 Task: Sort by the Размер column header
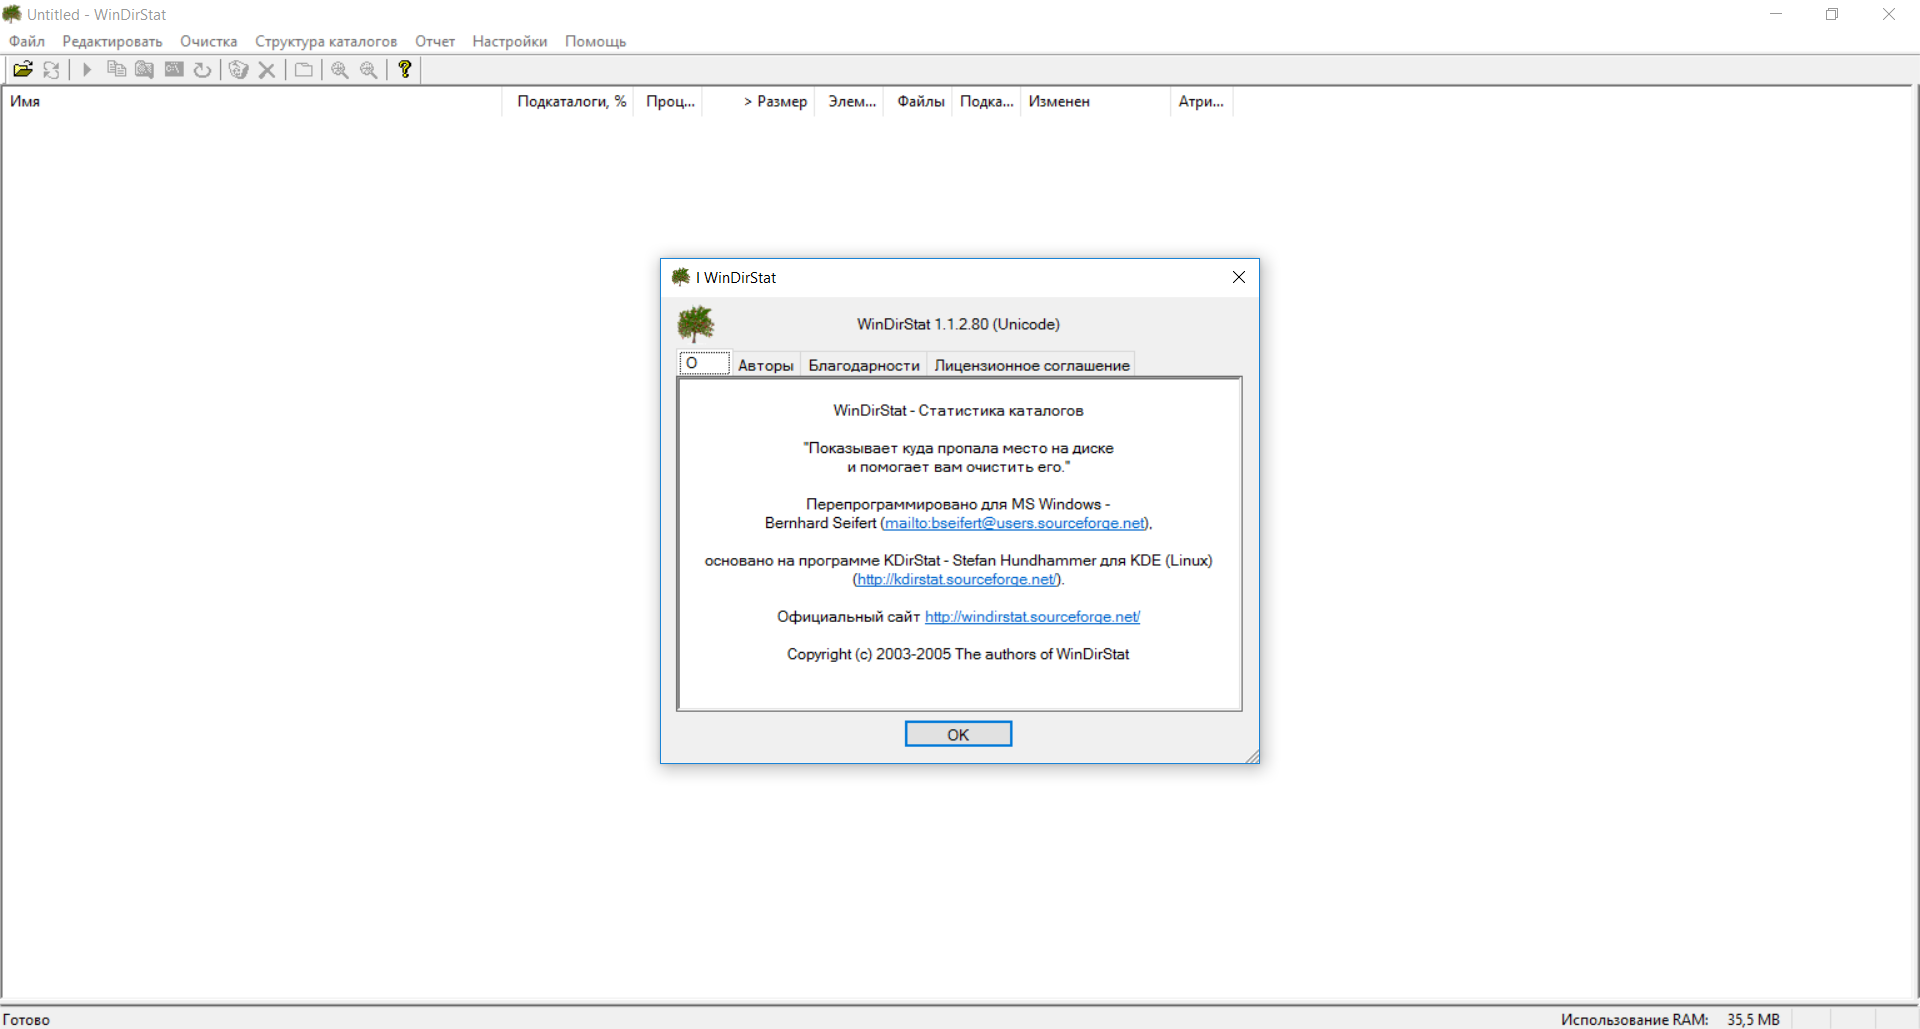(759, 101)
